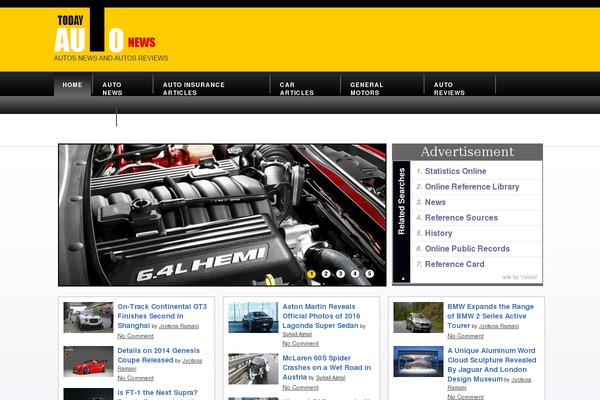The width and height of the screenshot is (600, 400).
Task: Switch to slide 3 in slideshow
Action: tap(340, 274)
